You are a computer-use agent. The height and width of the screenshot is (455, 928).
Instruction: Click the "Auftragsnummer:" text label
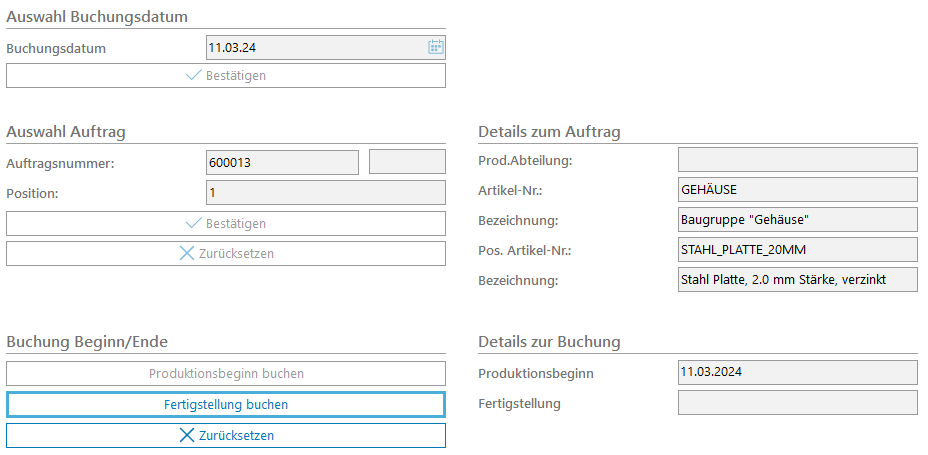click(x=60, y=163)
